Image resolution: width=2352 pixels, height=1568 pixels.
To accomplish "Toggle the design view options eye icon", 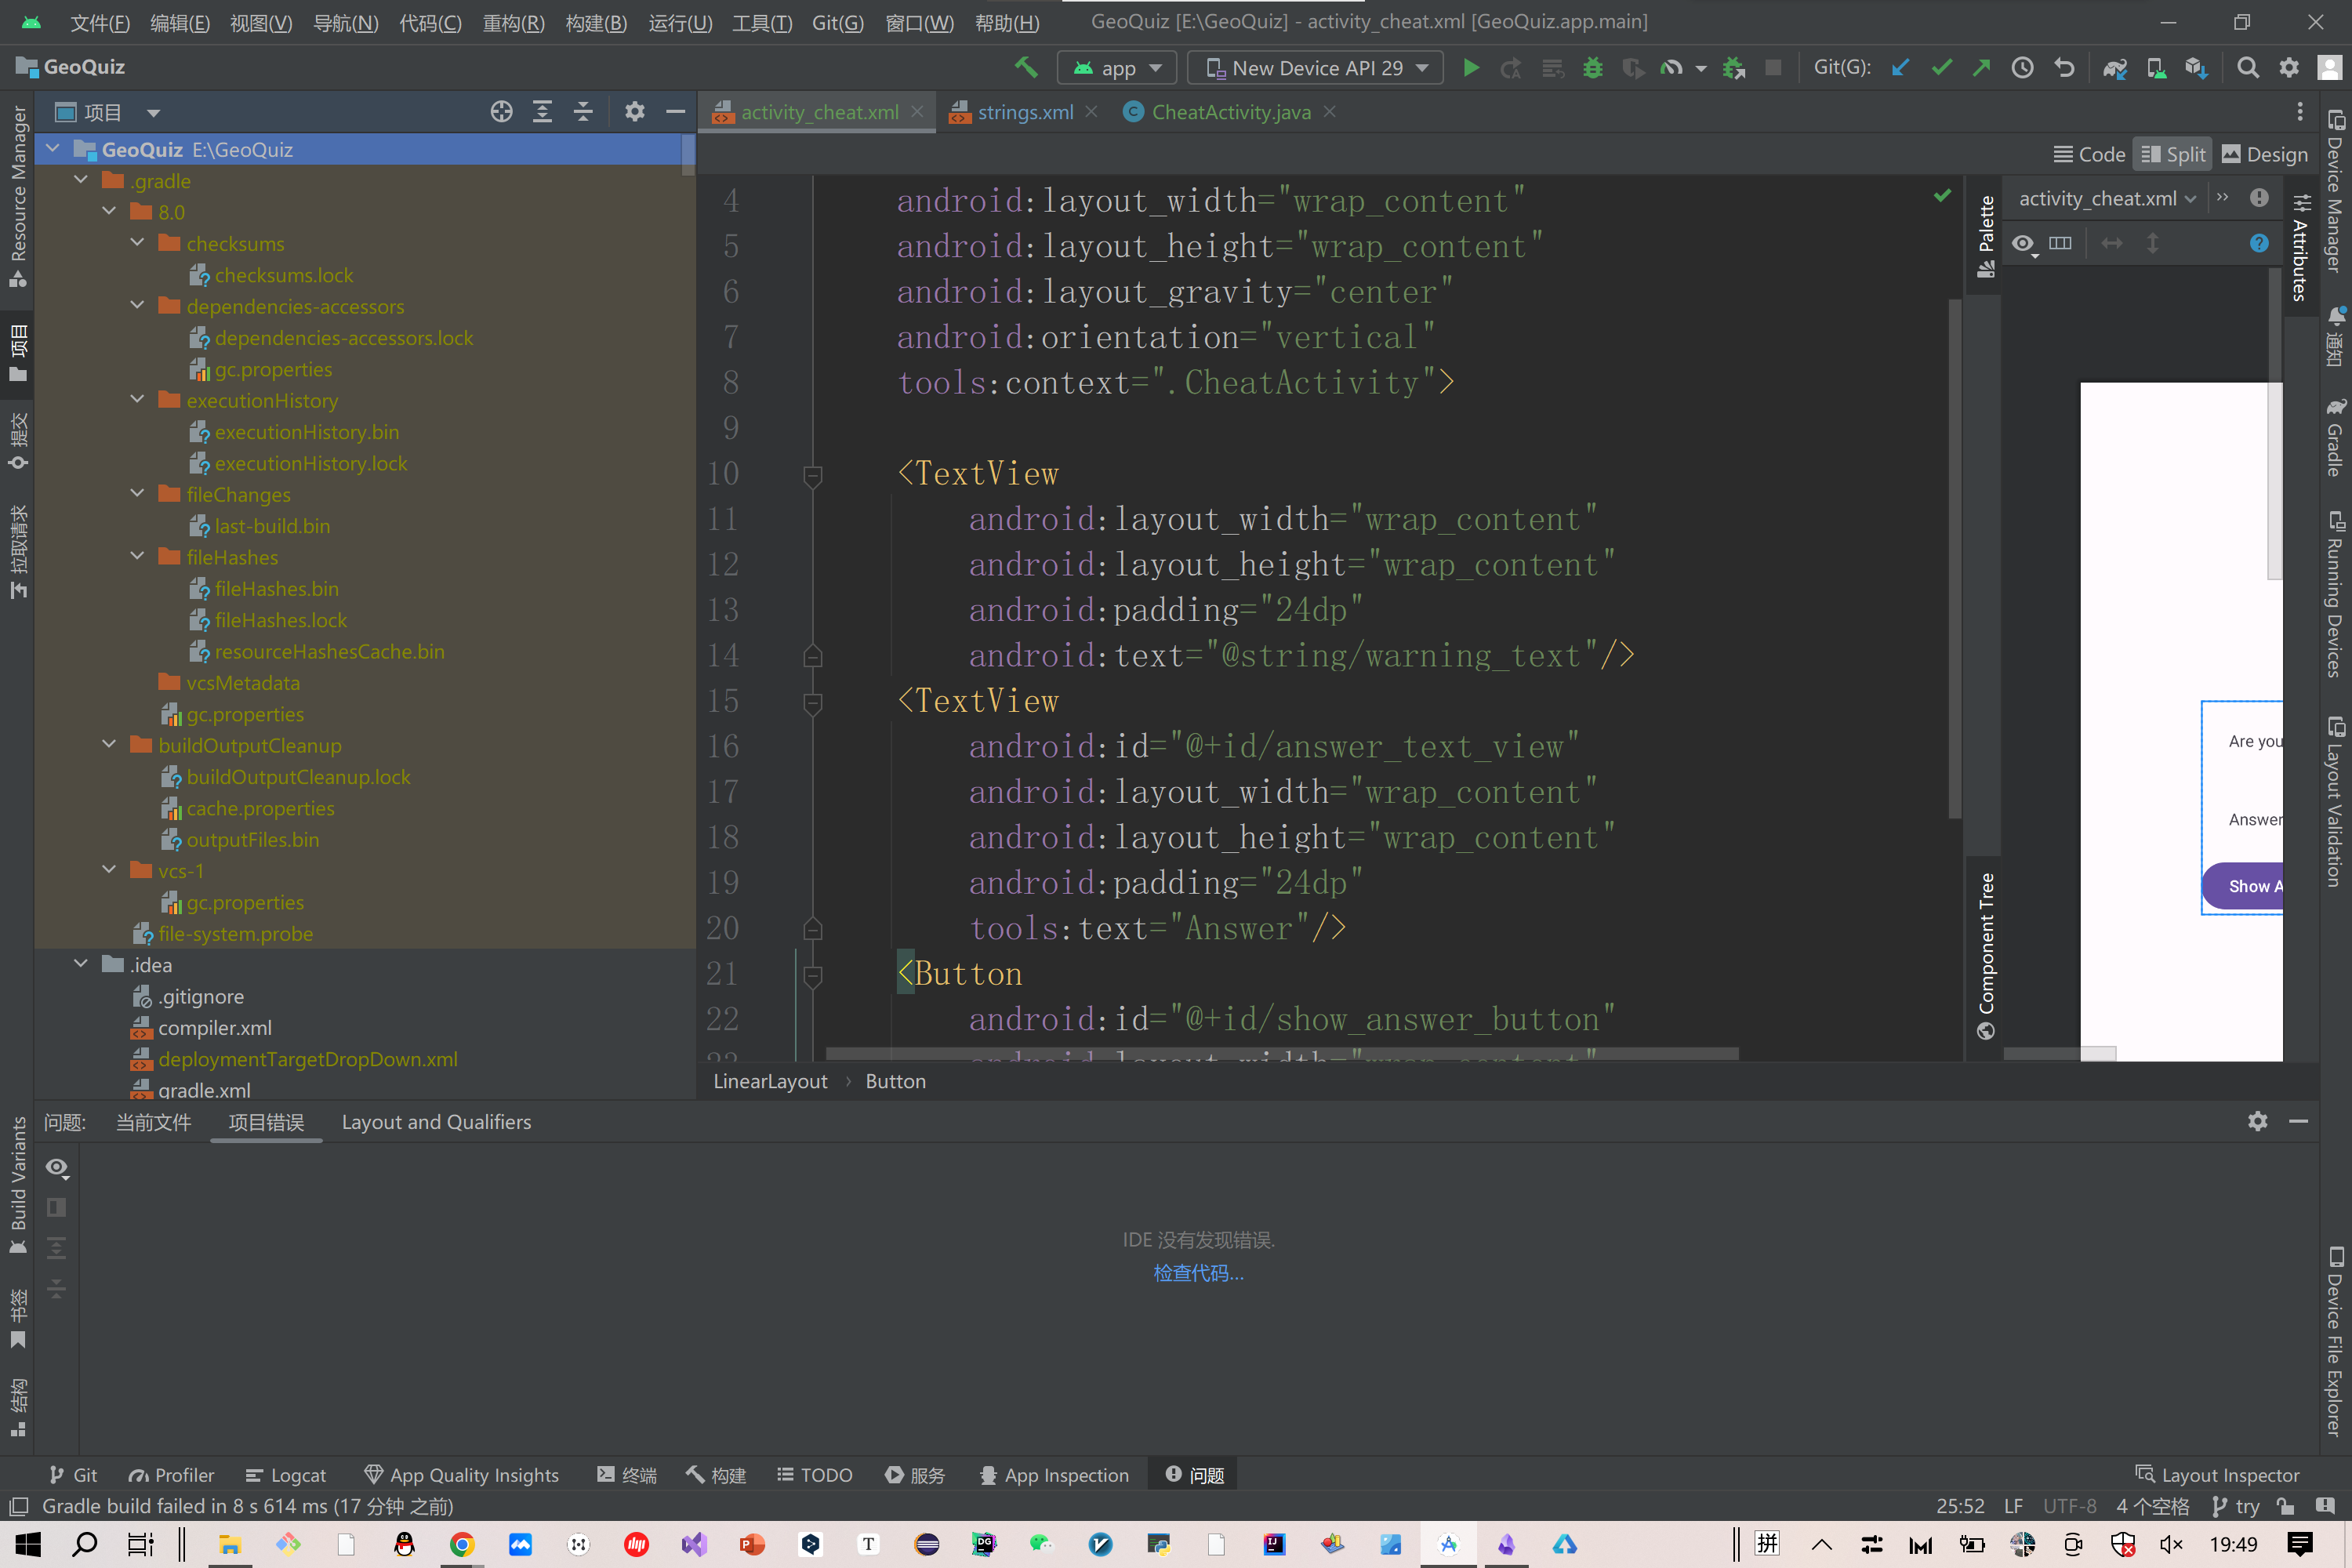I will [2023, 243].
